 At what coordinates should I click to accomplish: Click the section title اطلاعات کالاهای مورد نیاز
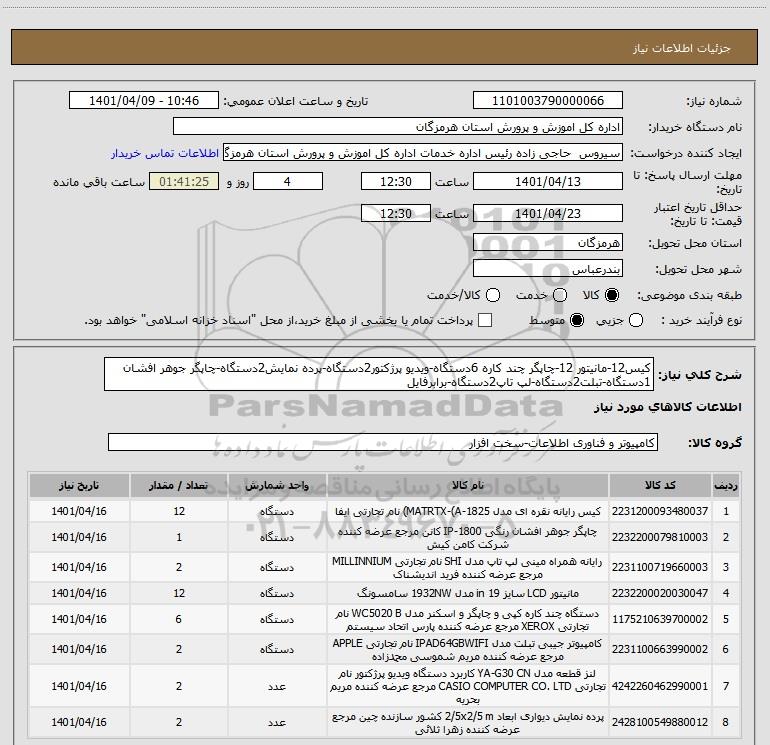click(x=668, y=407)
